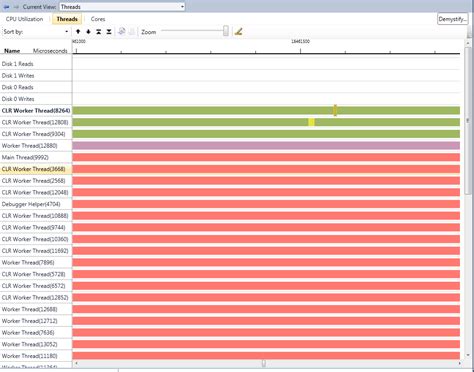Move selected thread down
The height and width of the screenshot is (372, 474).
pyautogui.click(x=88, y=32)
